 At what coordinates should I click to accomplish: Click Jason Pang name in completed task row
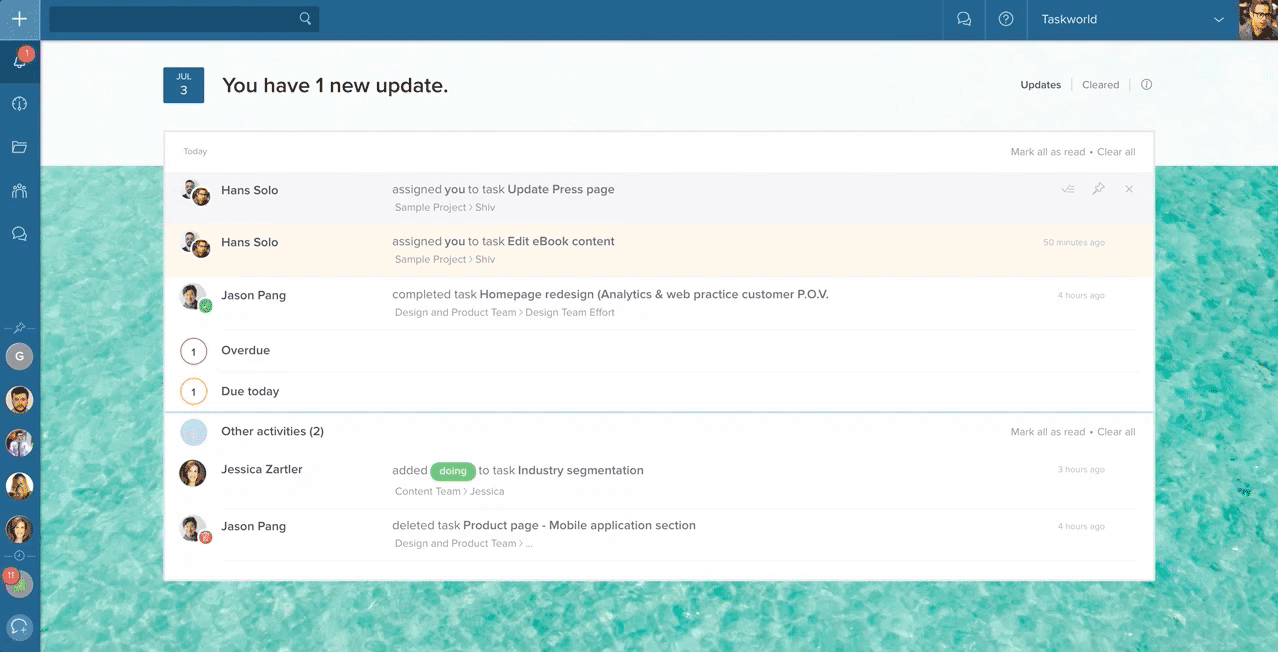253,295
